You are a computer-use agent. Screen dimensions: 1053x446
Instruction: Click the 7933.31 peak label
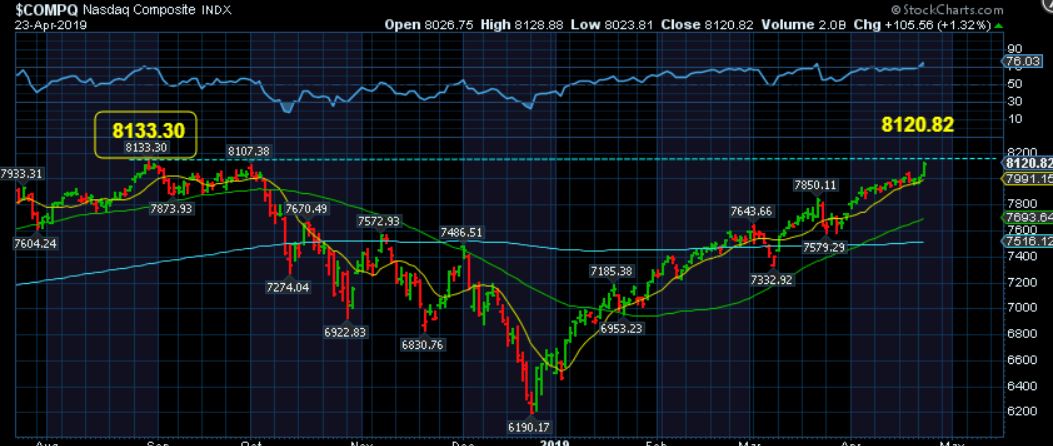tap(21, 174)
